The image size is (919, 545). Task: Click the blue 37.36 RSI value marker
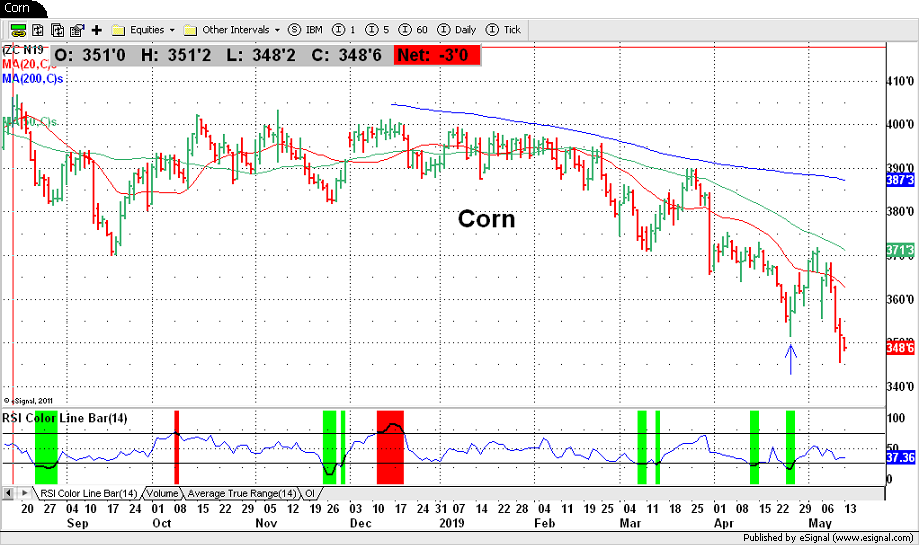click(x=901, y=457)
